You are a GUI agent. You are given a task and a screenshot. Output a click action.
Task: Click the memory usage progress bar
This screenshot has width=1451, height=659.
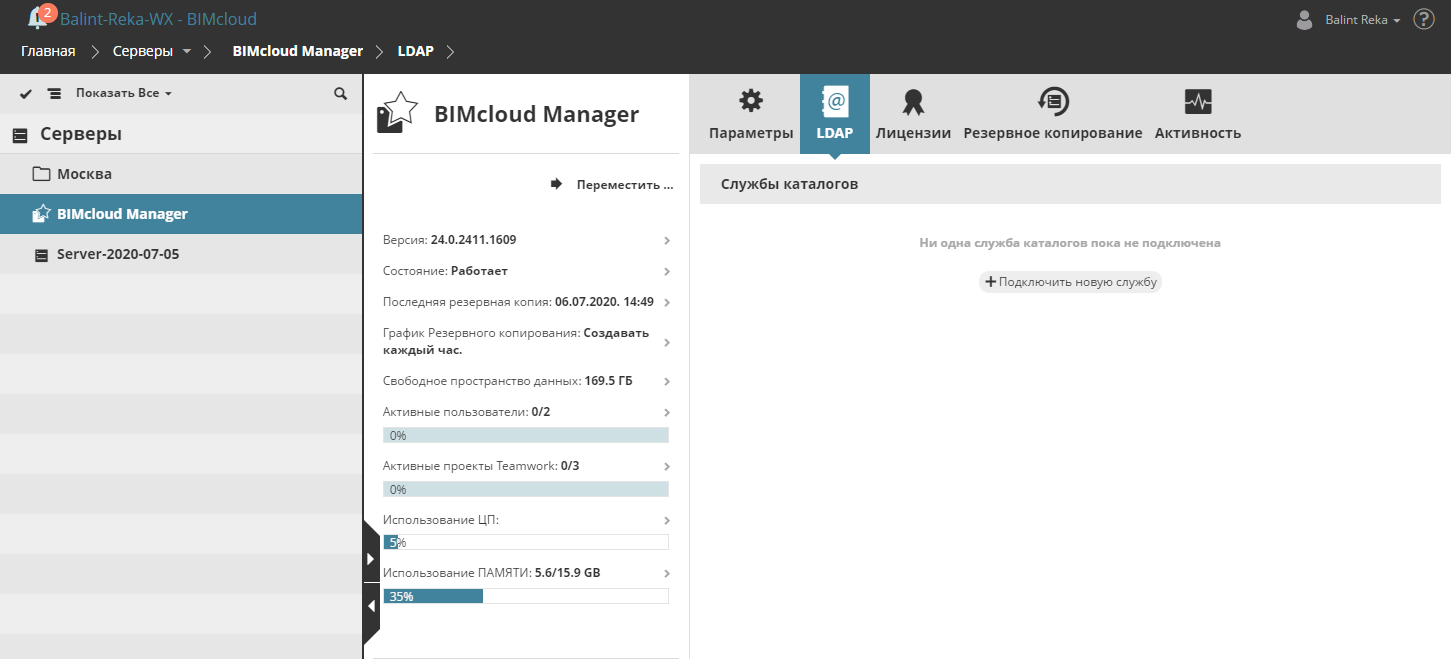(x=525, y=596)
